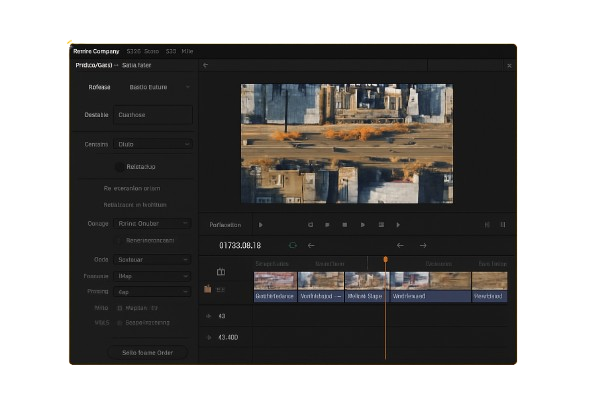Toggle the checkbox below Rorinc Onuber dropdown

[120, 240]
